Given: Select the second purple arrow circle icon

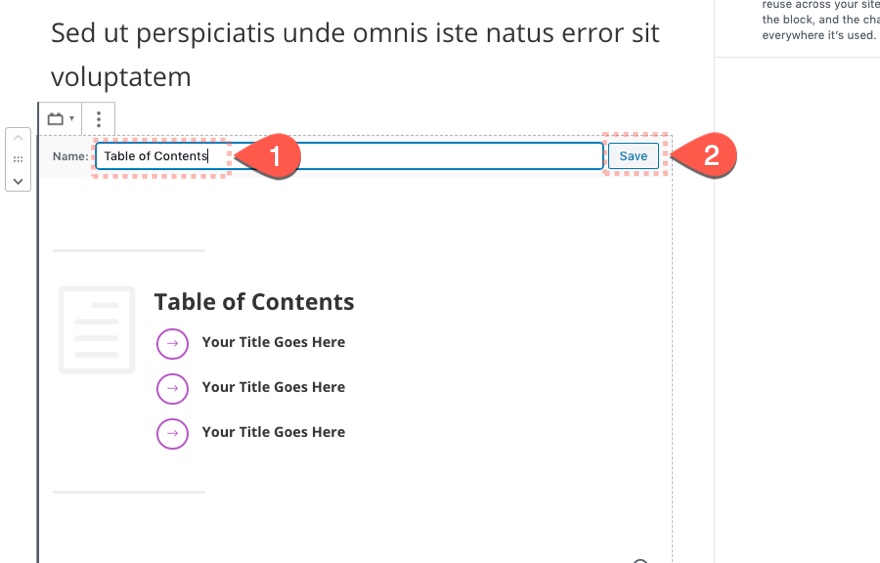Looking at the screenshot, I should coord(172,388).
